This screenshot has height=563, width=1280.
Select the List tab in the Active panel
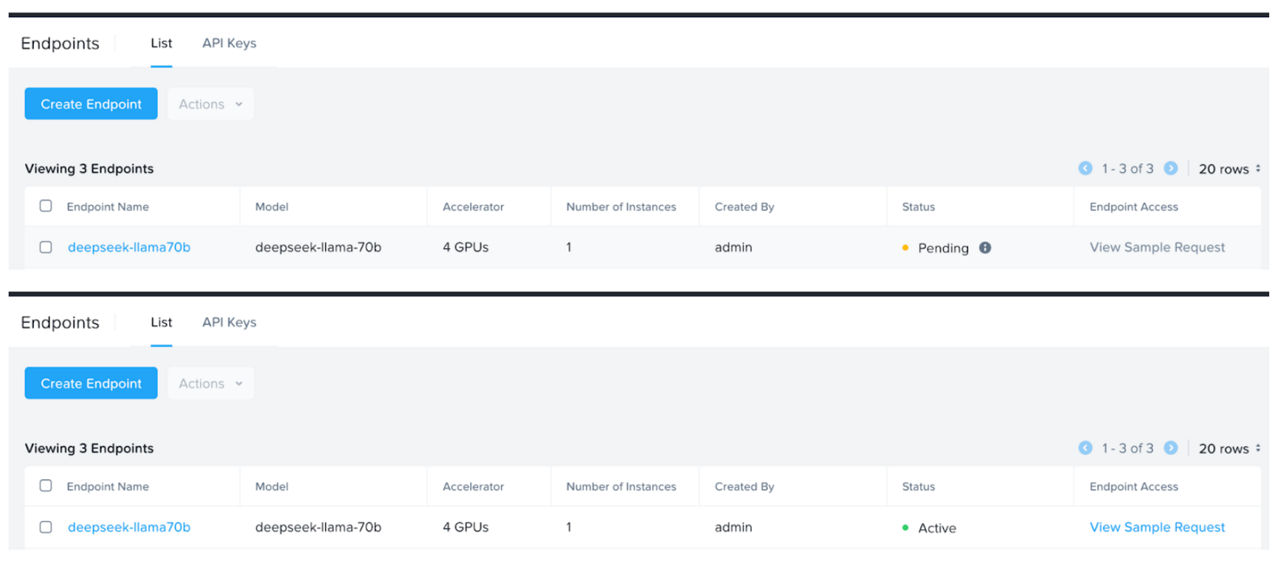(x=161, y=322)
